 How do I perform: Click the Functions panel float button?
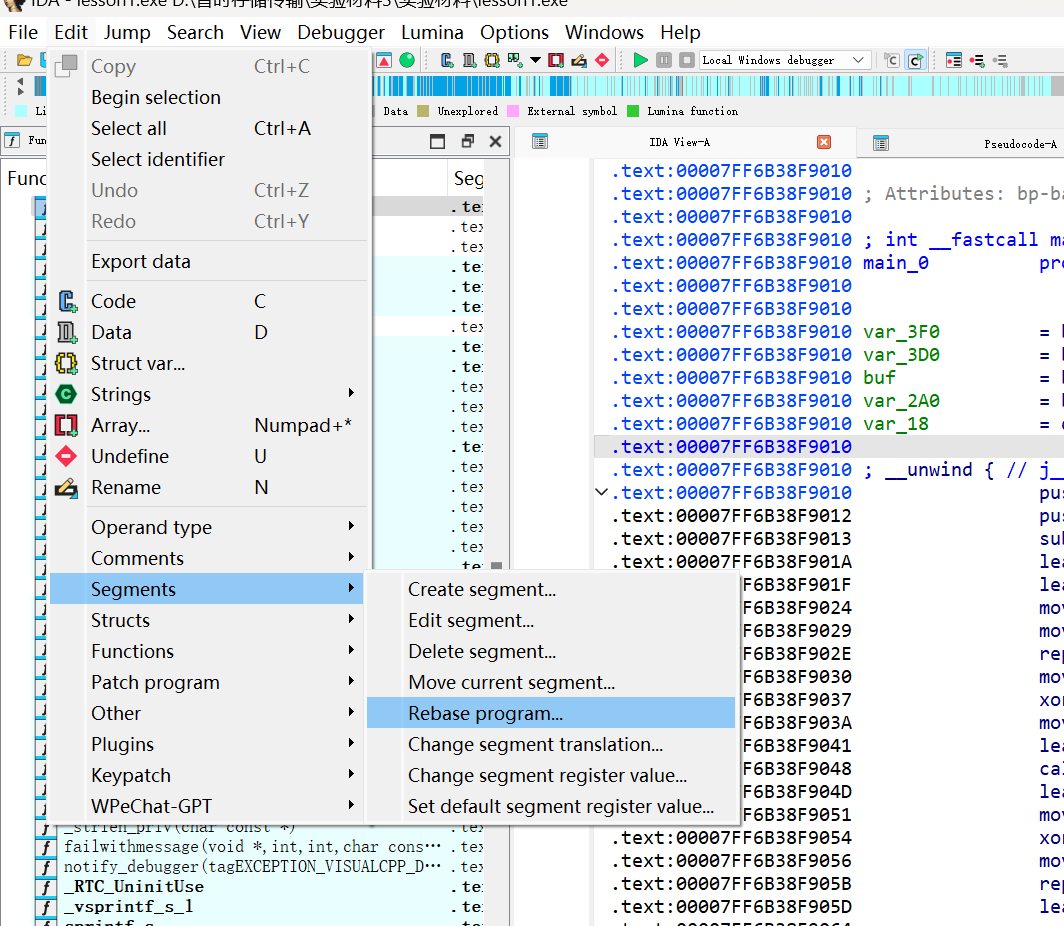(468, 141)
